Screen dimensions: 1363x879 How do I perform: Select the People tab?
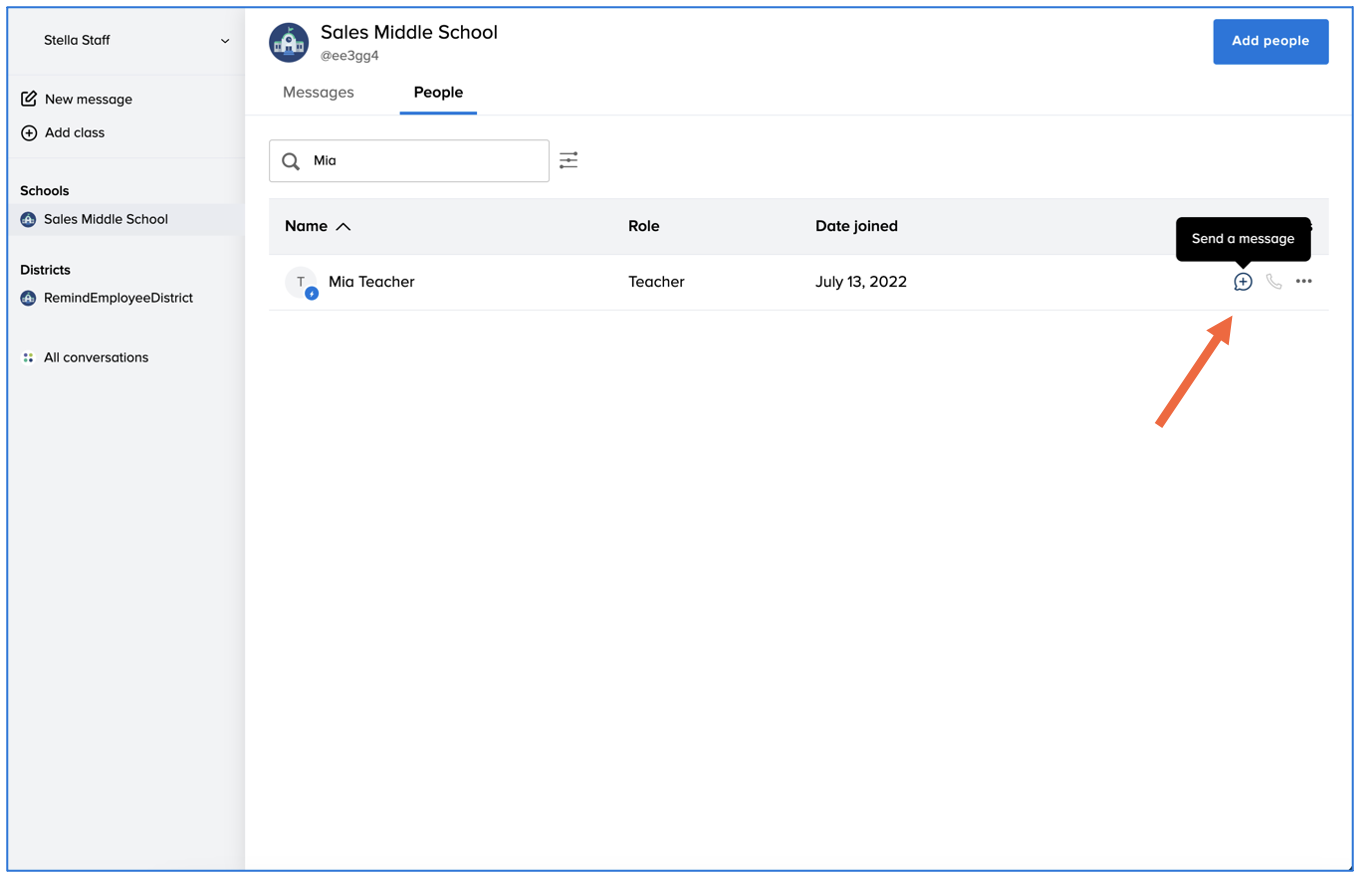[438, 92]
